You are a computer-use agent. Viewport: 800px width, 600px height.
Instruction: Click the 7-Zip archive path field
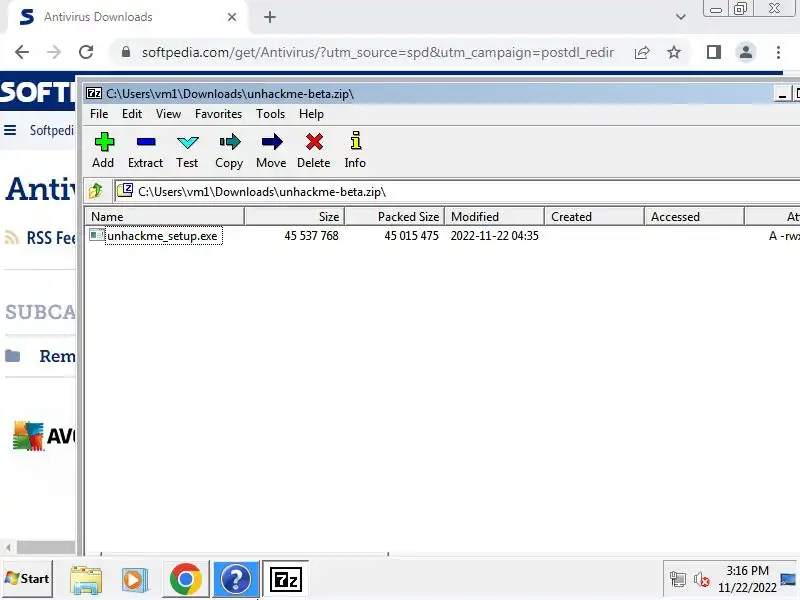click(457, 191)
